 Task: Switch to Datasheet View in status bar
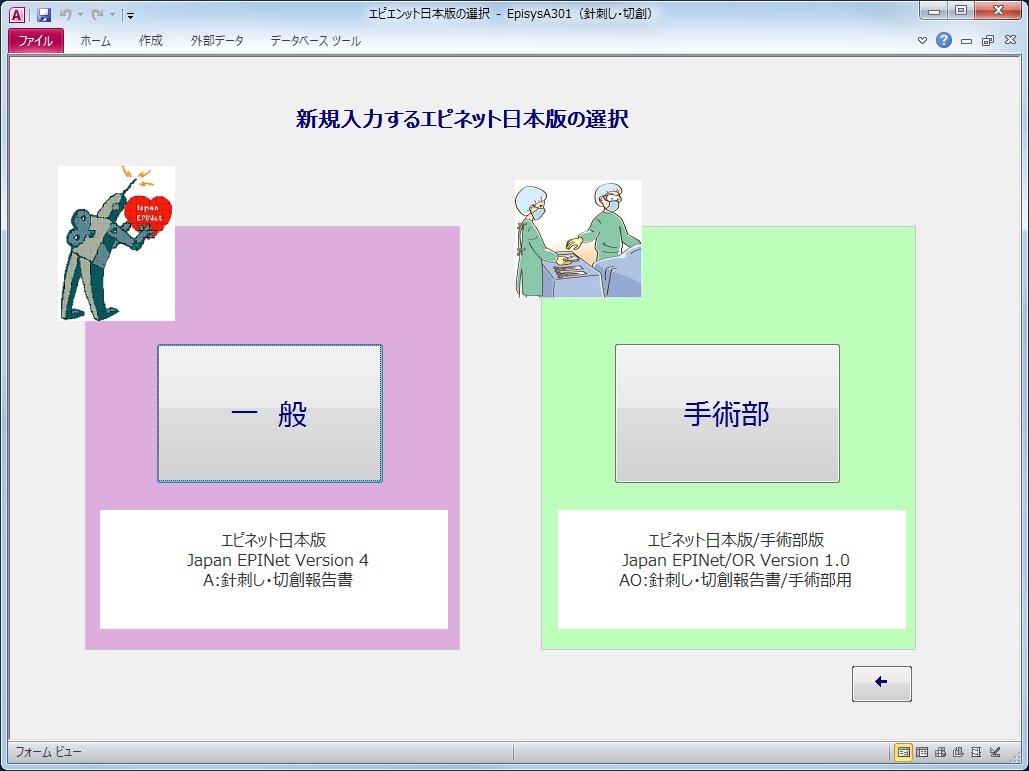pyautogui.click(x=922, y=752)
